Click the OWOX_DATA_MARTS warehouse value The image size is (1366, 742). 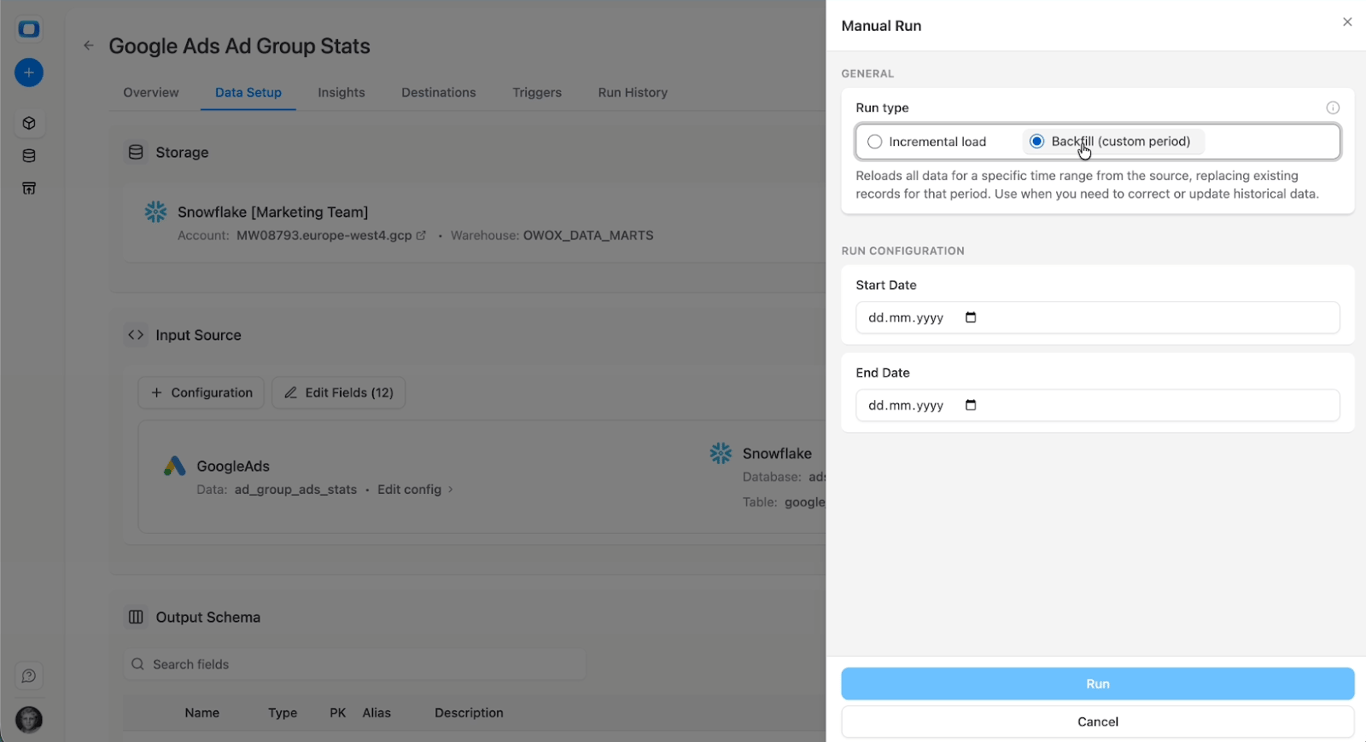(x=588, y=236)
